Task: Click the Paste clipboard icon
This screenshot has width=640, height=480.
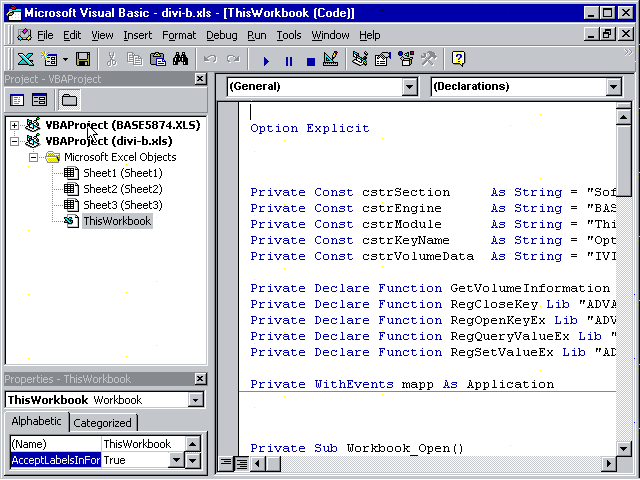Action: click(x=158, y=59)
